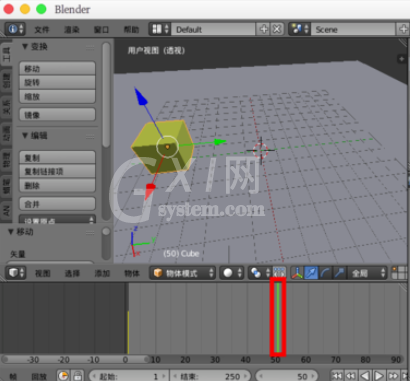Switch to the 工具 (Tools) shelf tab
Screen dimensions: 410x381
tap(6, 54)
